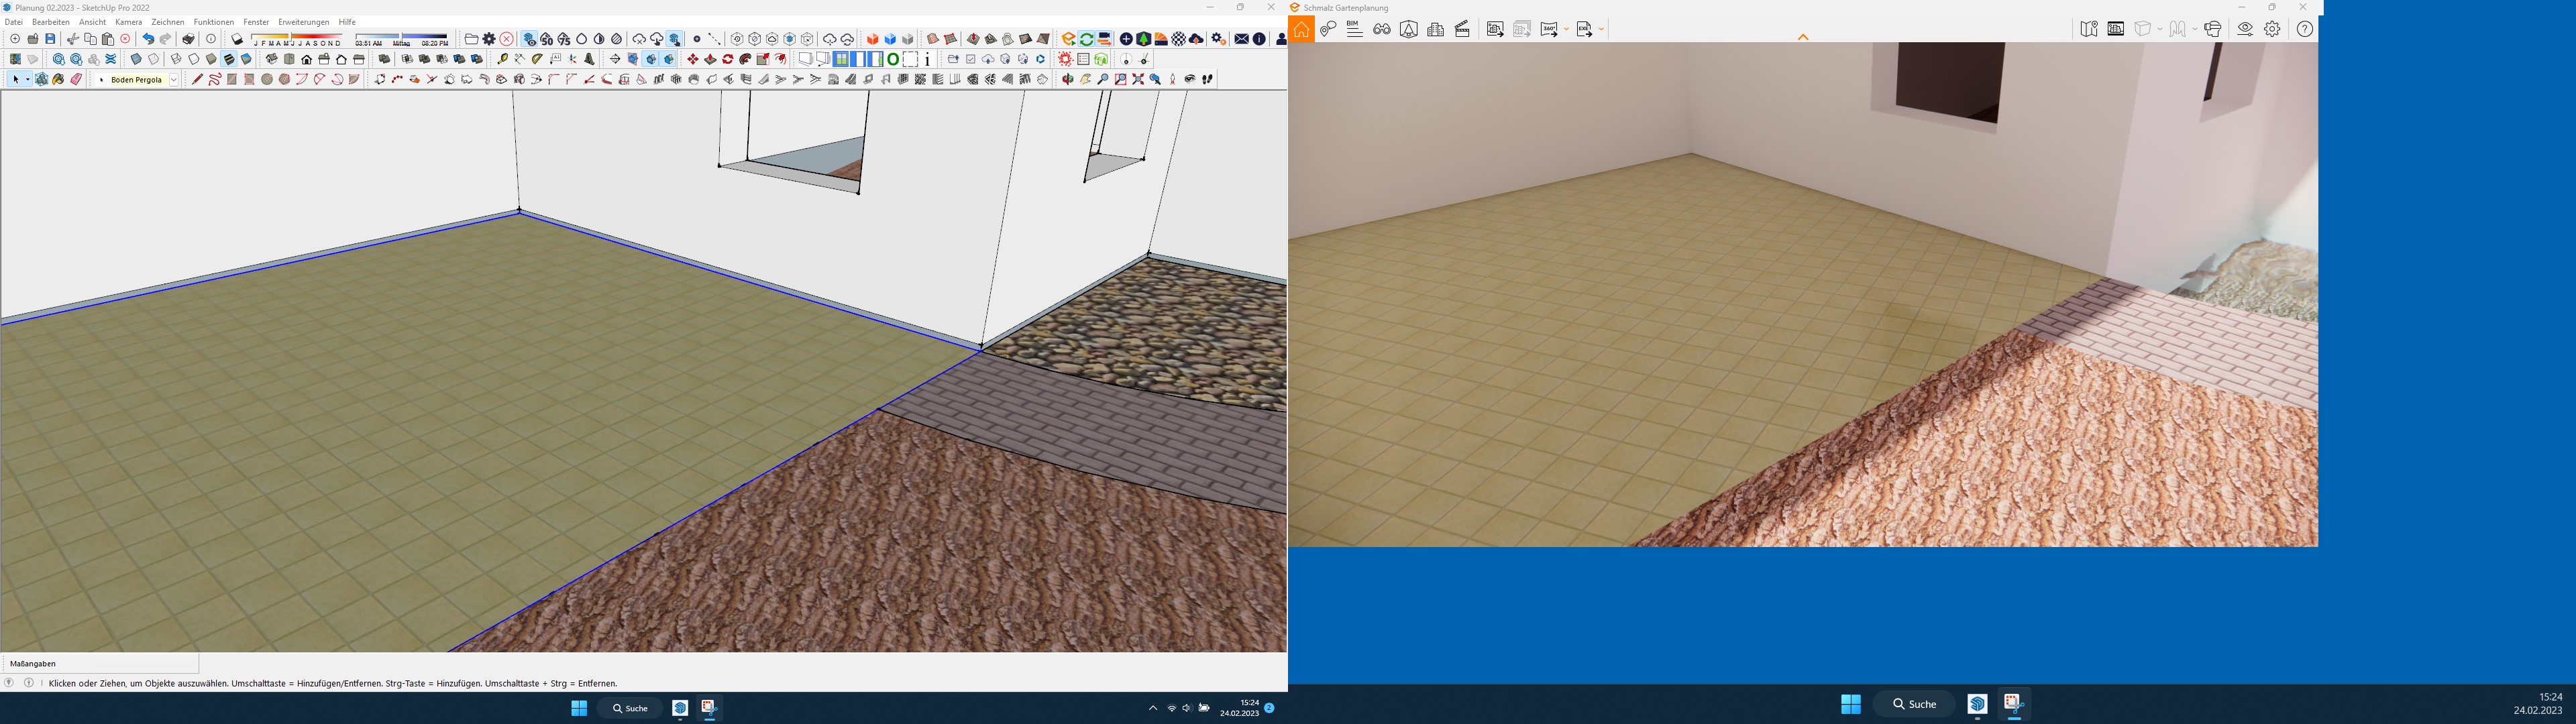Toggle the shadows display button
The image size is (2576, 724).
coord(237,39)
